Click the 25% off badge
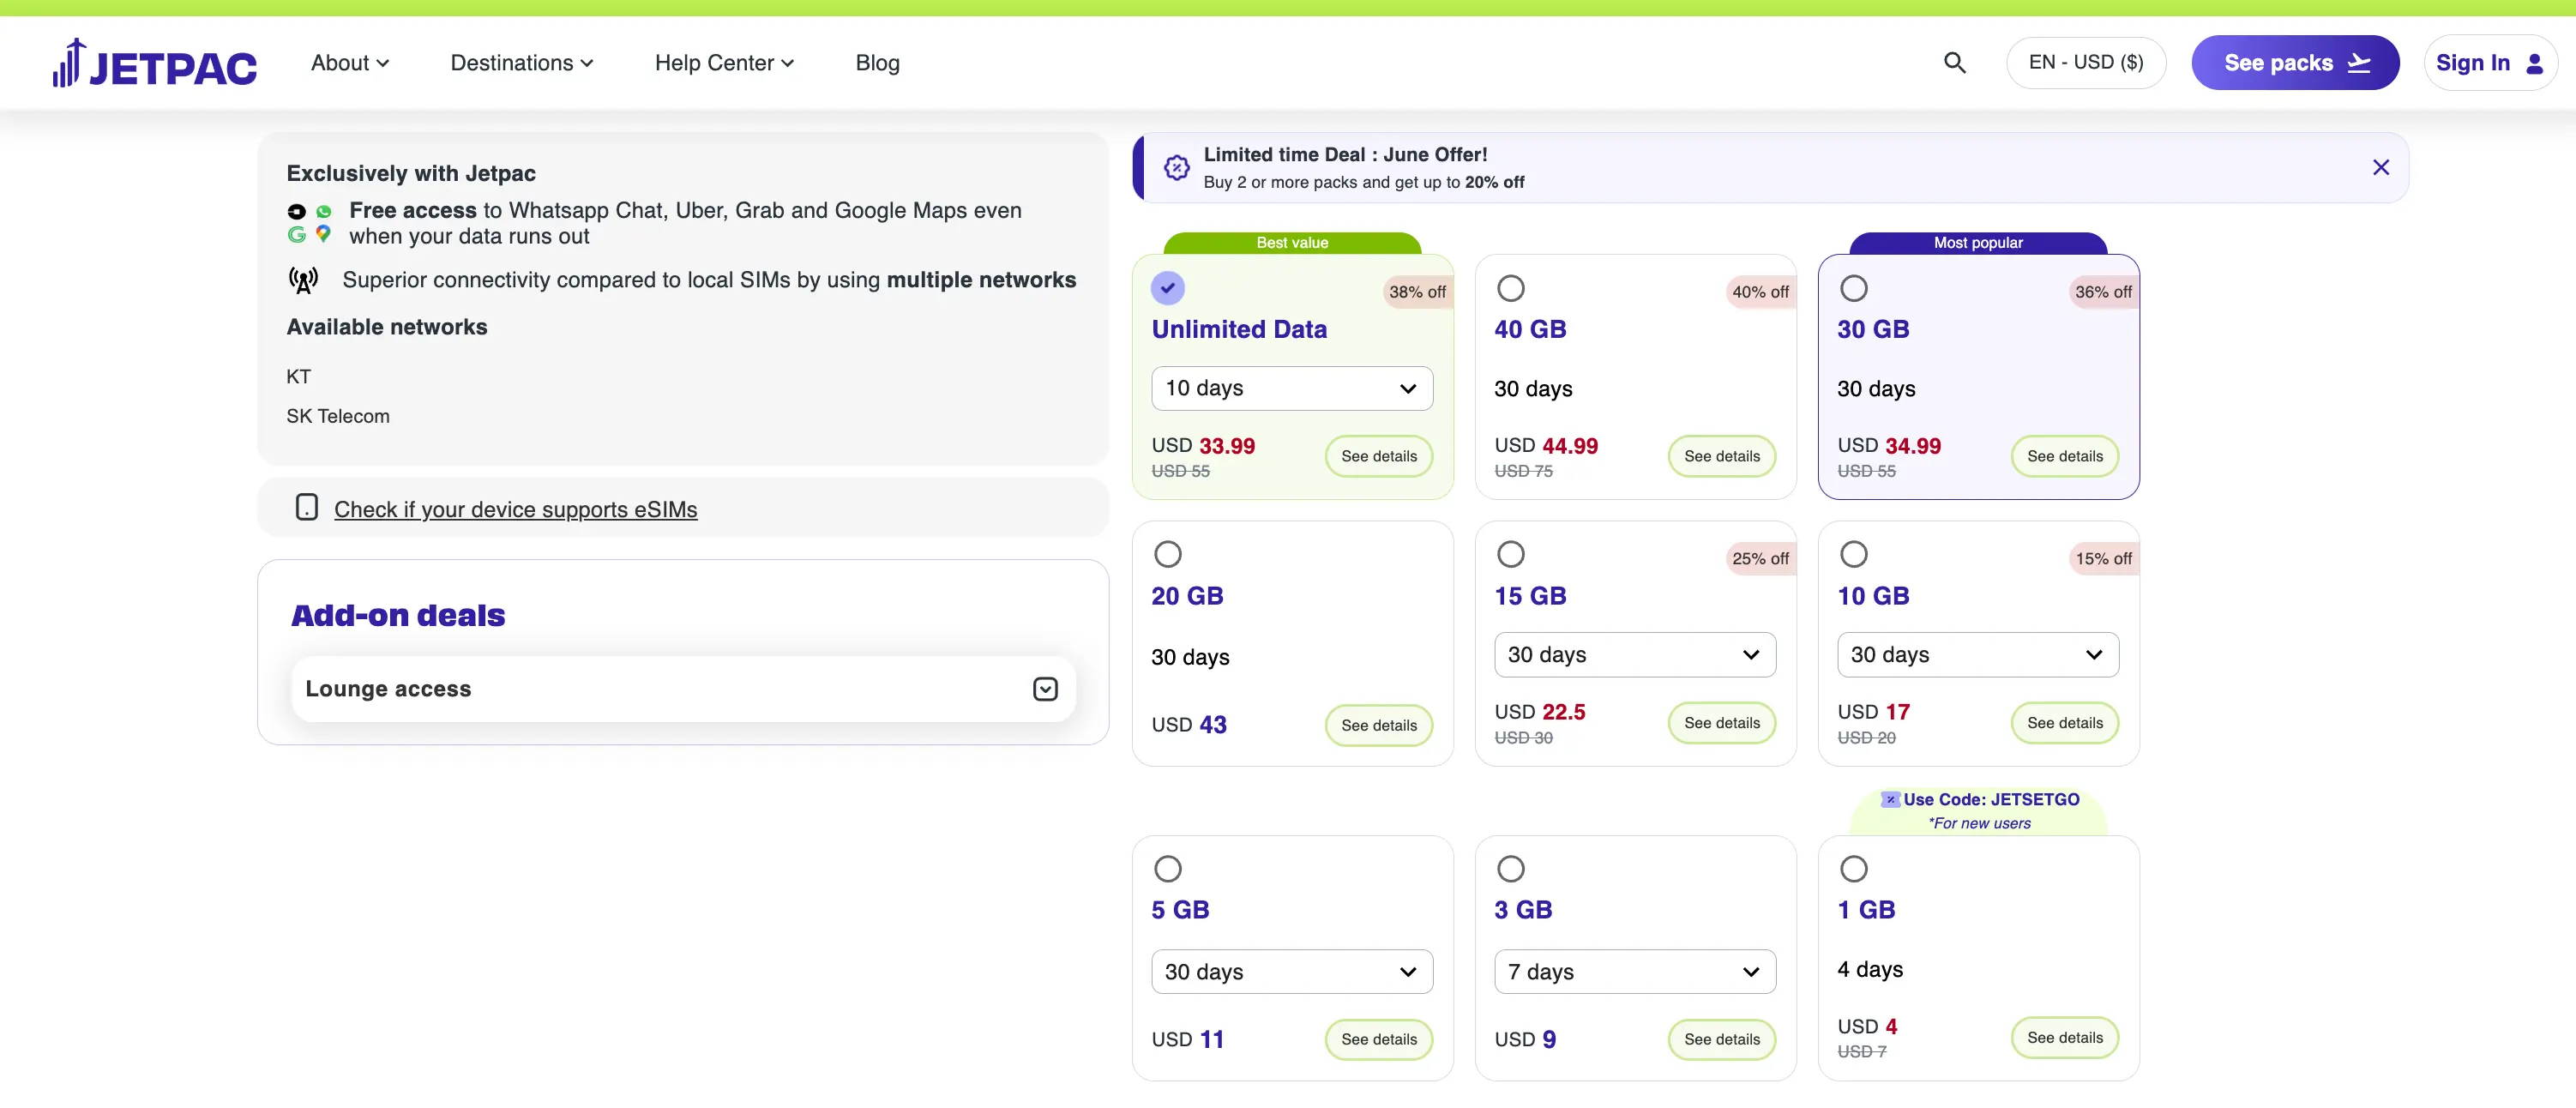This screenshot has width=2576, height=1108. tap(1760, 559)
